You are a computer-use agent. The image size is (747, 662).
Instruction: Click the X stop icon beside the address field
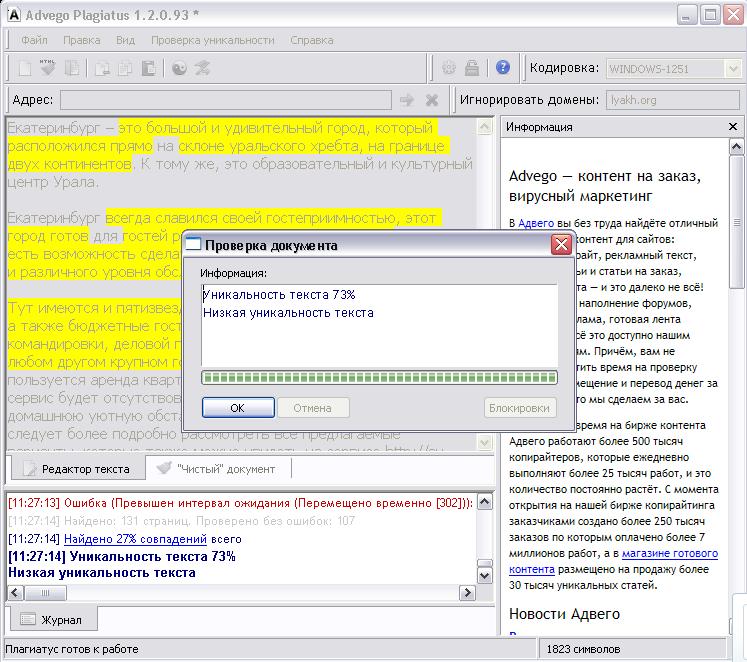(x=432, y=100)
